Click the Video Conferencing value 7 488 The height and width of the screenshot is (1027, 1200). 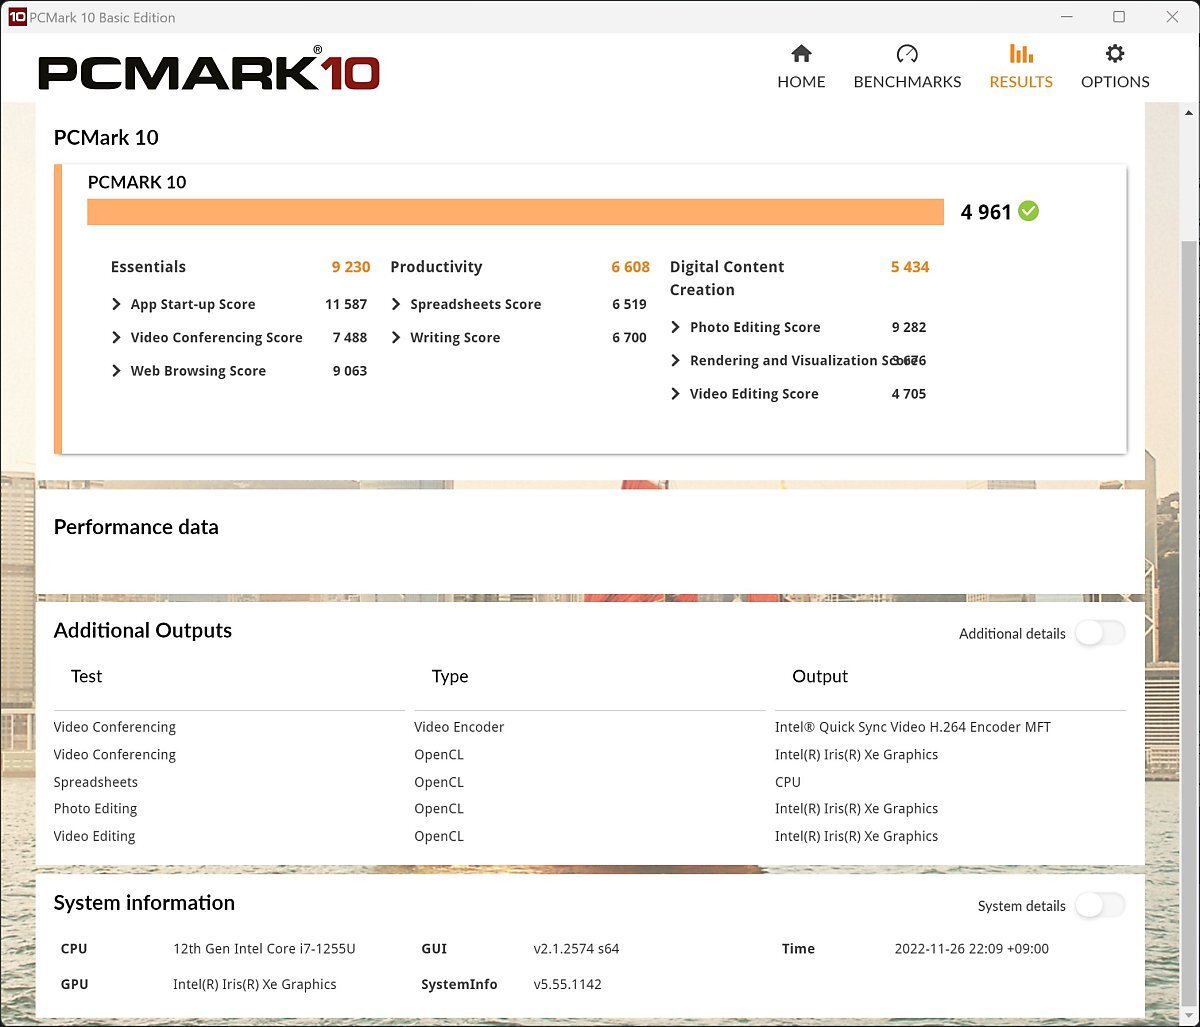pyautogui.click(x=350, y=337)
